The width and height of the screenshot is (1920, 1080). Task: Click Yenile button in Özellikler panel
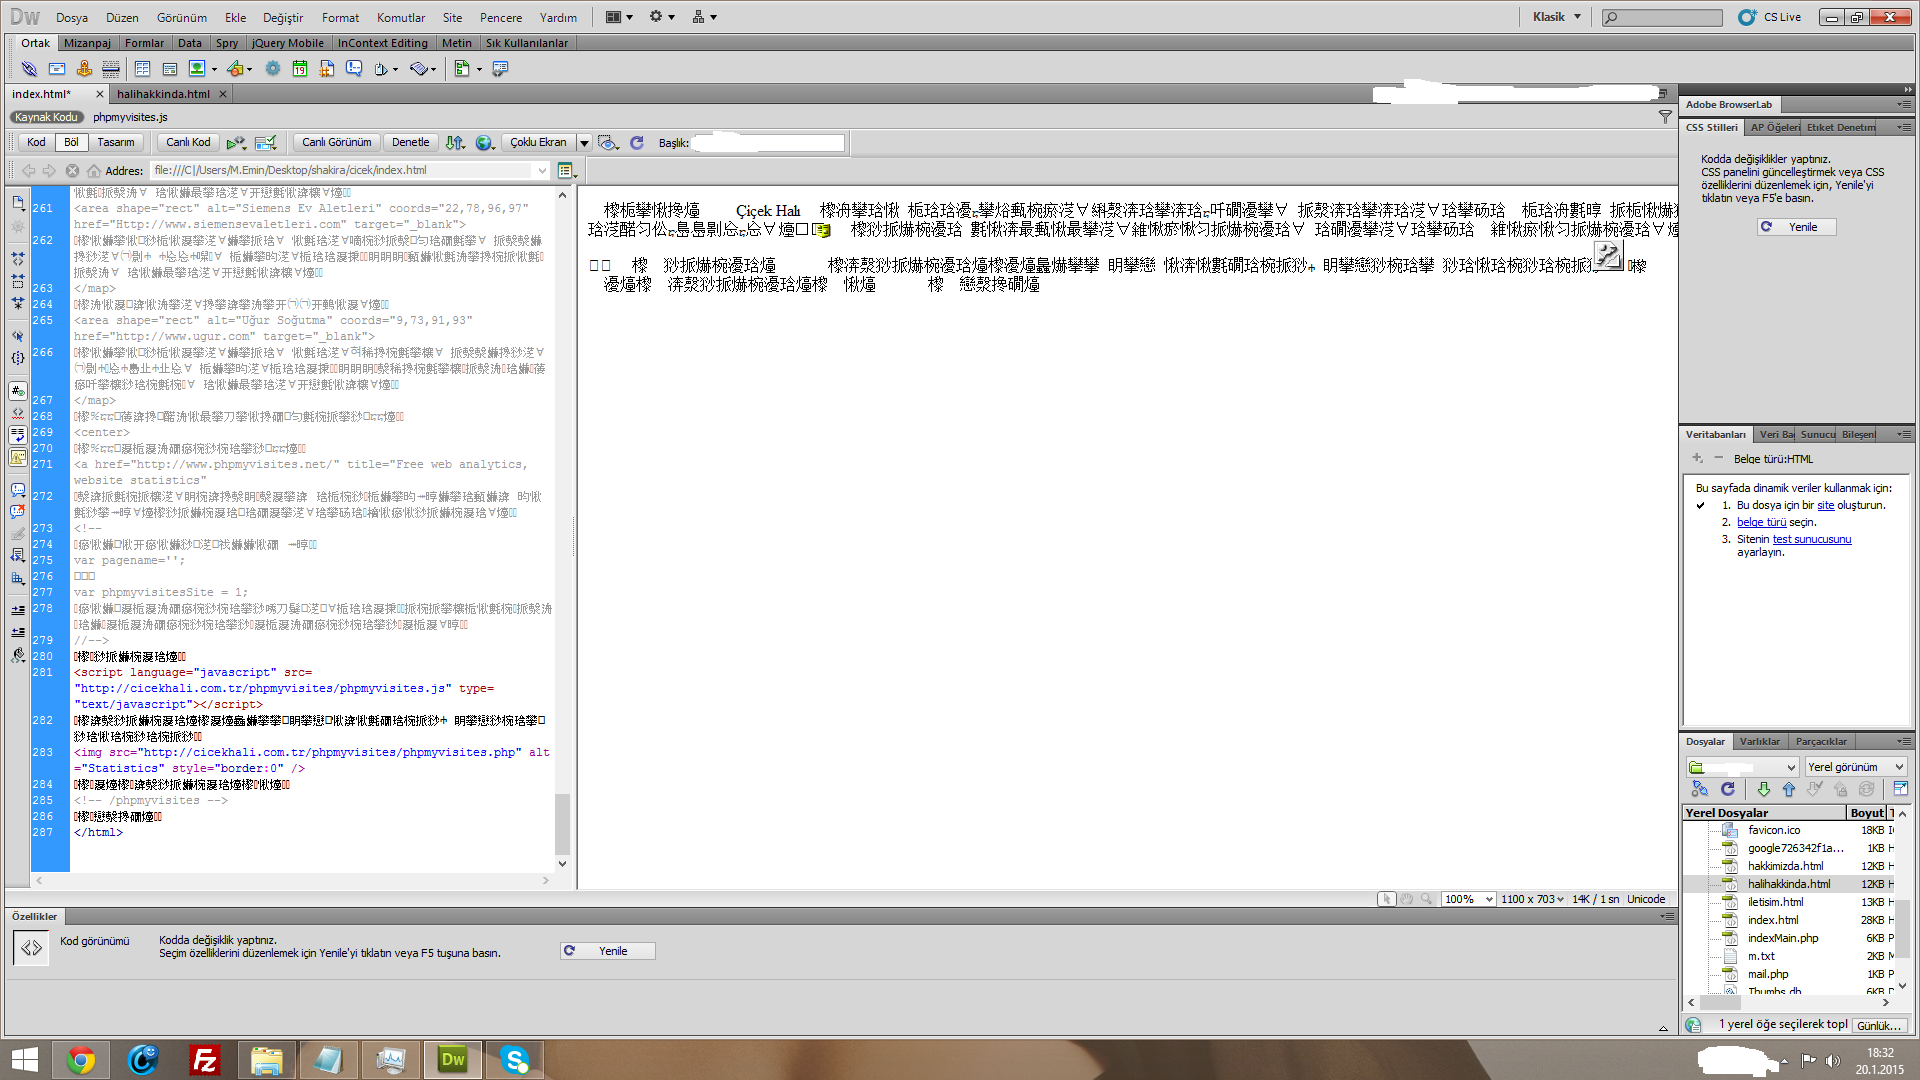coord(608,951)
